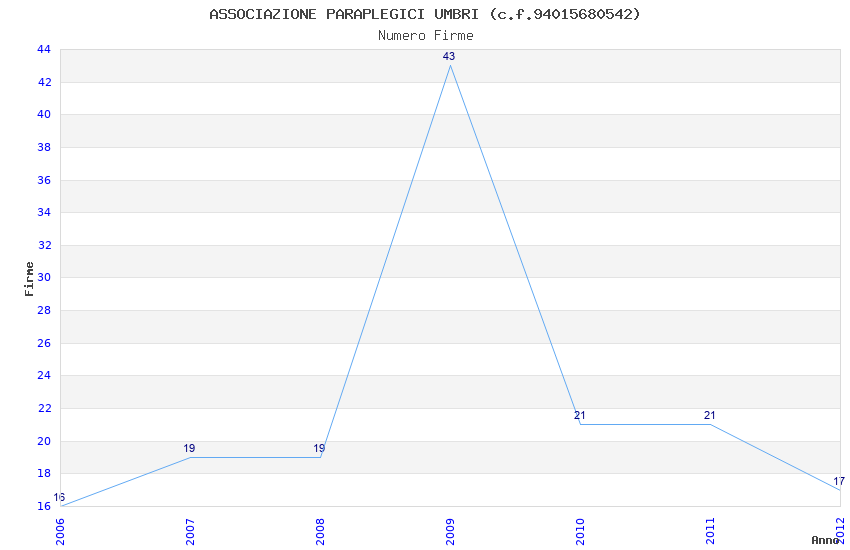Viewport: 850px width, 550px height.
Task: Click the data label 17 for 2012
Action: point(839,481)
